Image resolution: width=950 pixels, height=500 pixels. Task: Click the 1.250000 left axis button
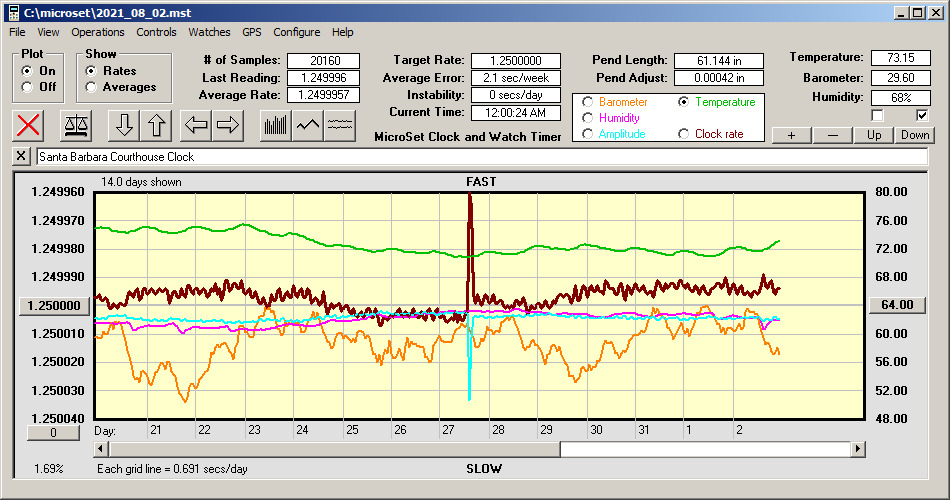click(55, 305)
